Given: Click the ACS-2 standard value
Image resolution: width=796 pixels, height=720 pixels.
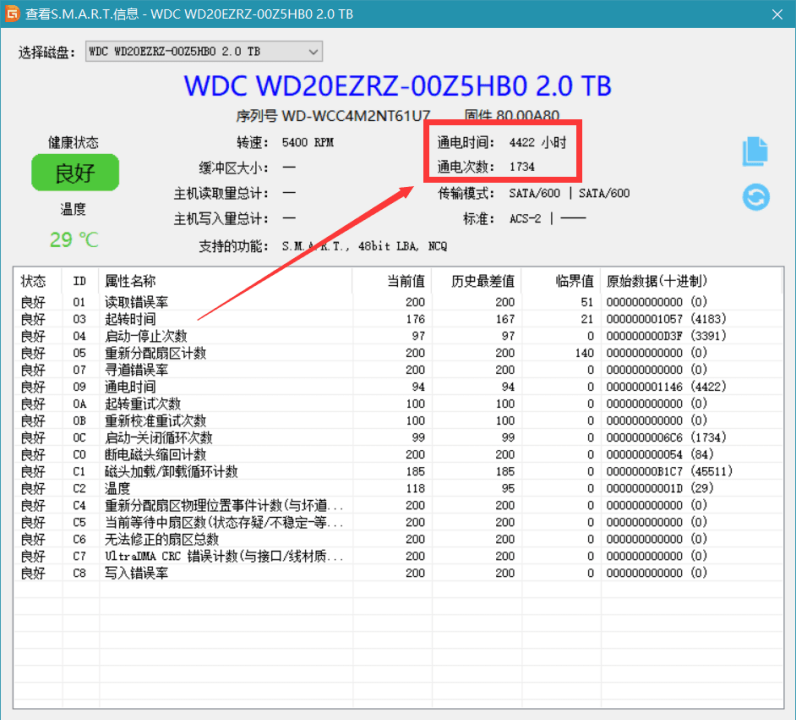Looking at the screenshot, I should tap(525, 219).
